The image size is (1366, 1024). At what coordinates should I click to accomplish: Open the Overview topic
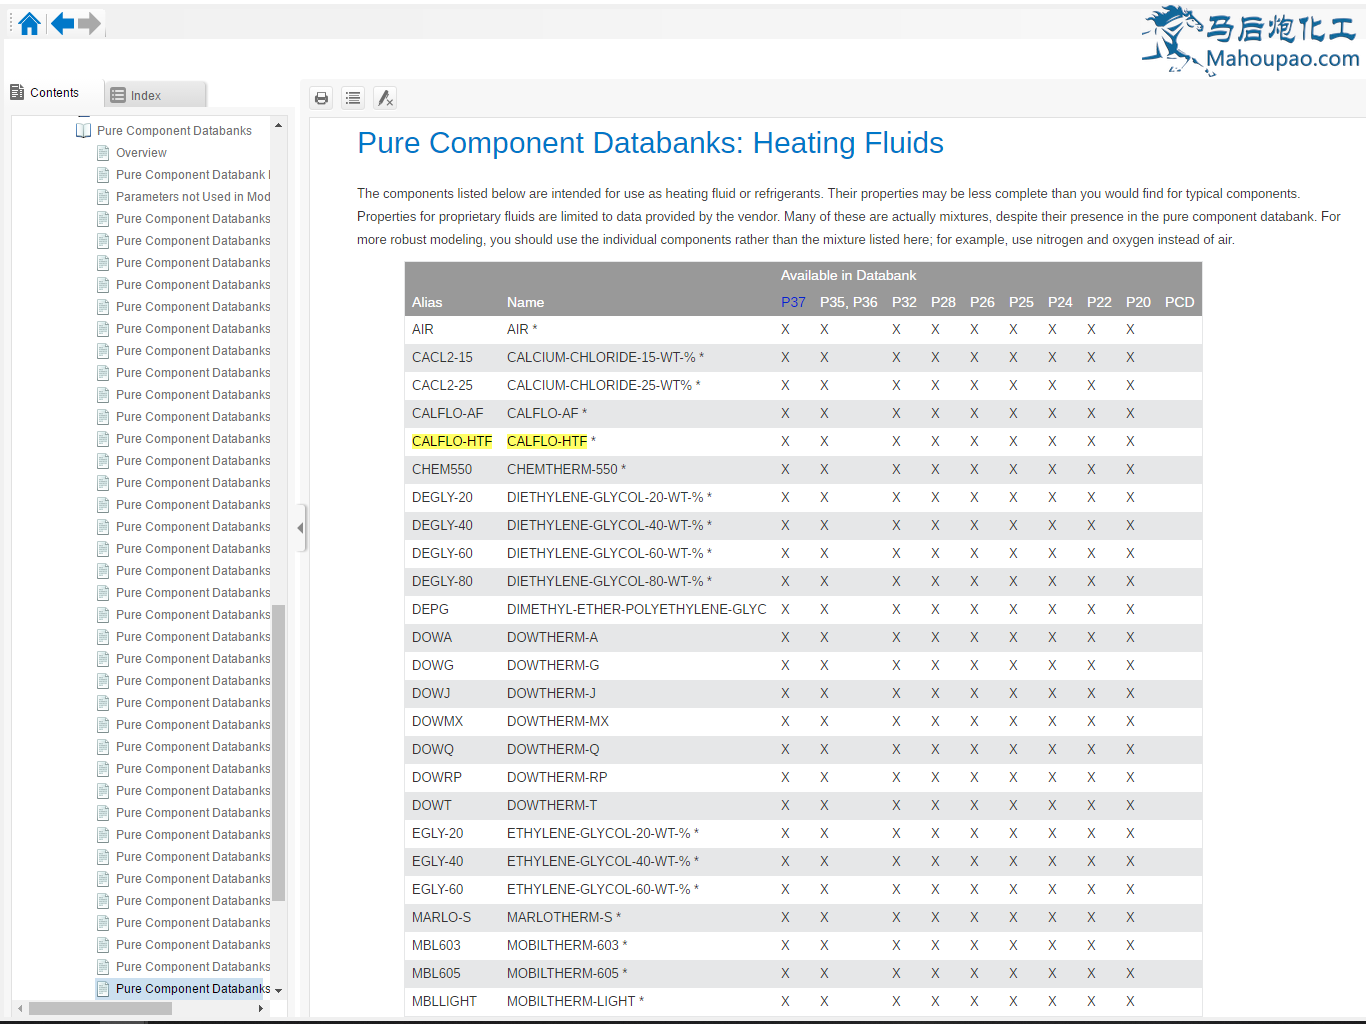click(x=141, y=153)
